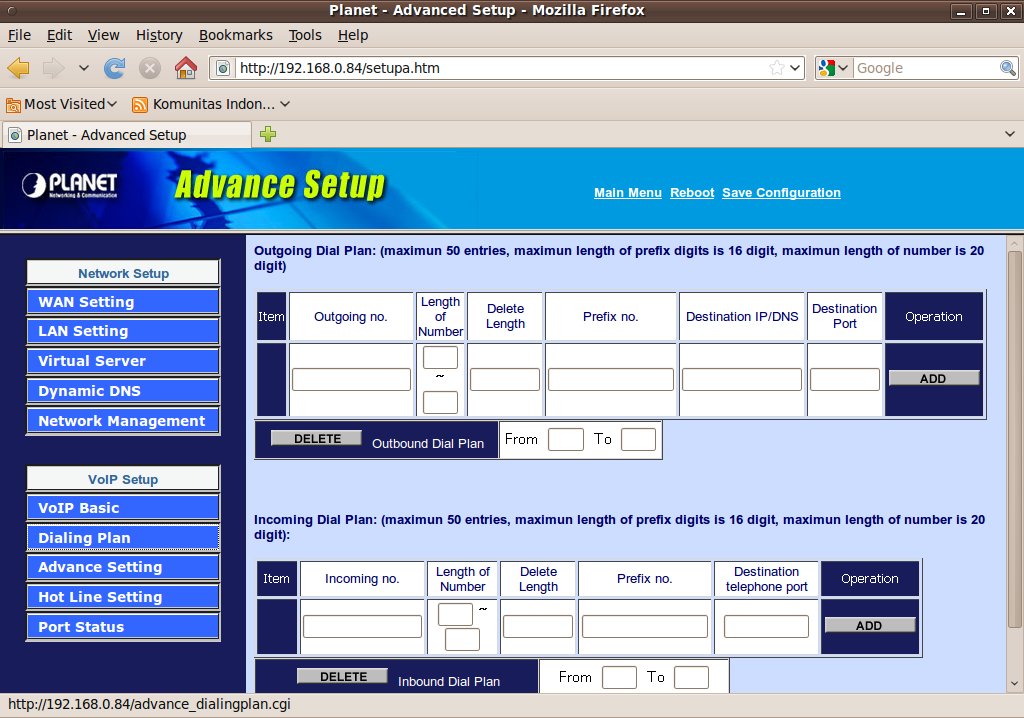Expand the Komunitas Indon bookmark dropdown
The width and height of the screenshot is (1024, 718).
(x=285, y=105)
